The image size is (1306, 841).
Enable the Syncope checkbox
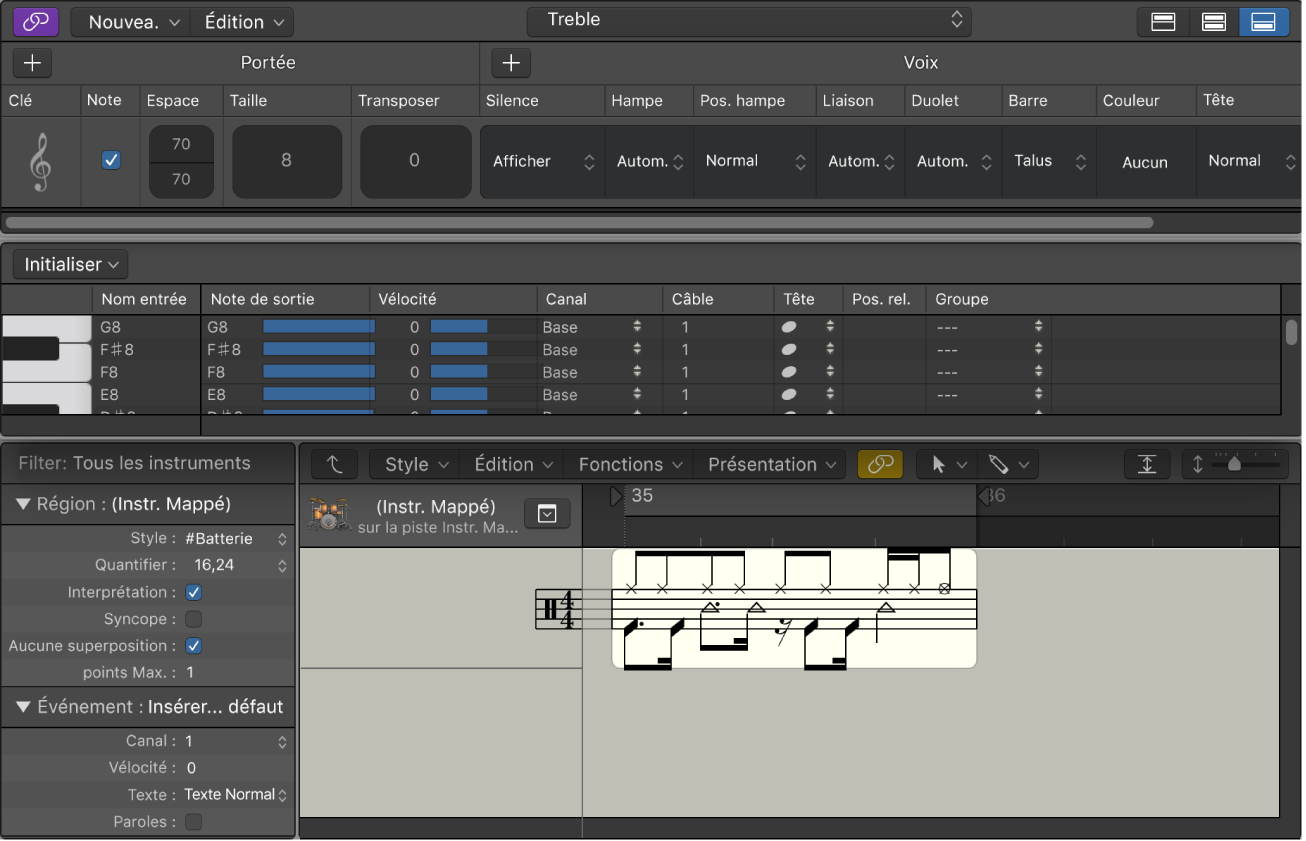click(194, 619)
